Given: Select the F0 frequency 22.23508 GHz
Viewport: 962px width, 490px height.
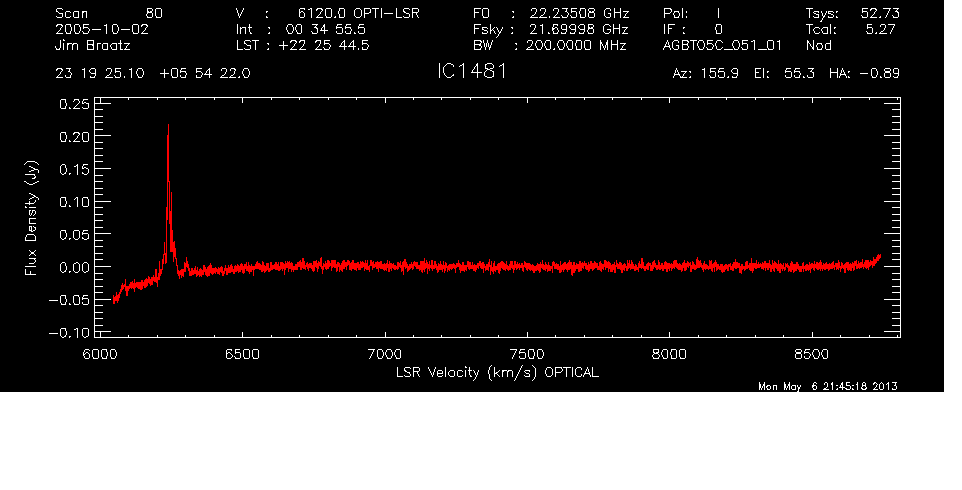Looking at the screenshot, I should 580,13.
